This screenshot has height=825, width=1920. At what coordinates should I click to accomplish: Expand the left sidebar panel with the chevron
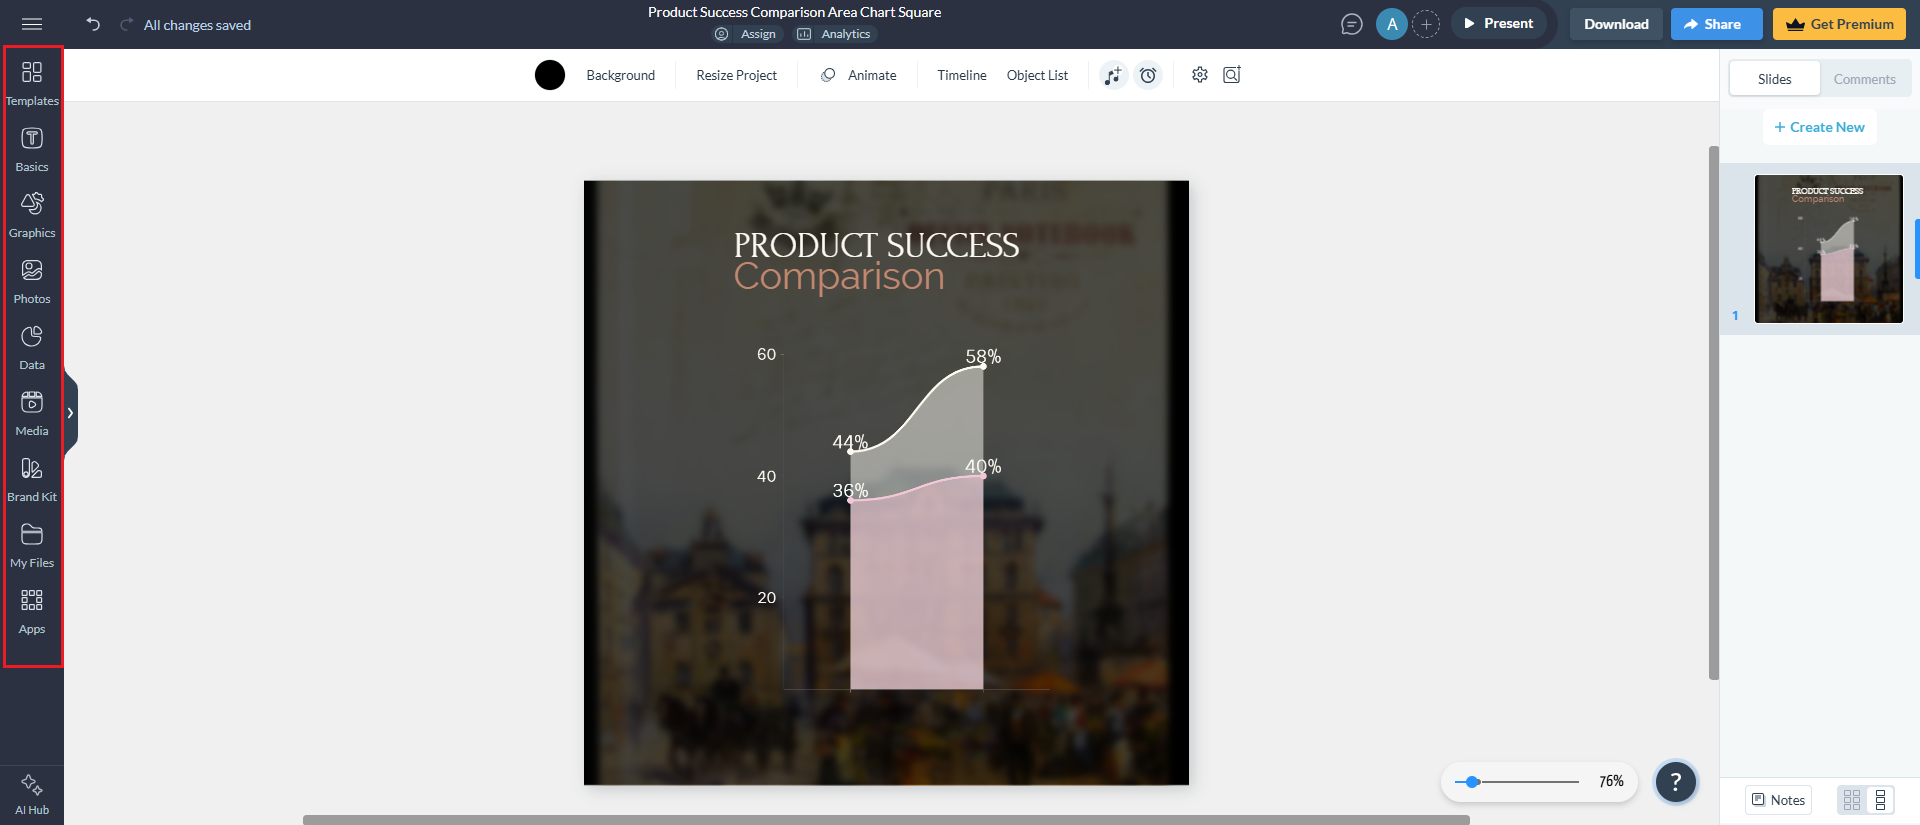[x=70, y=413]
